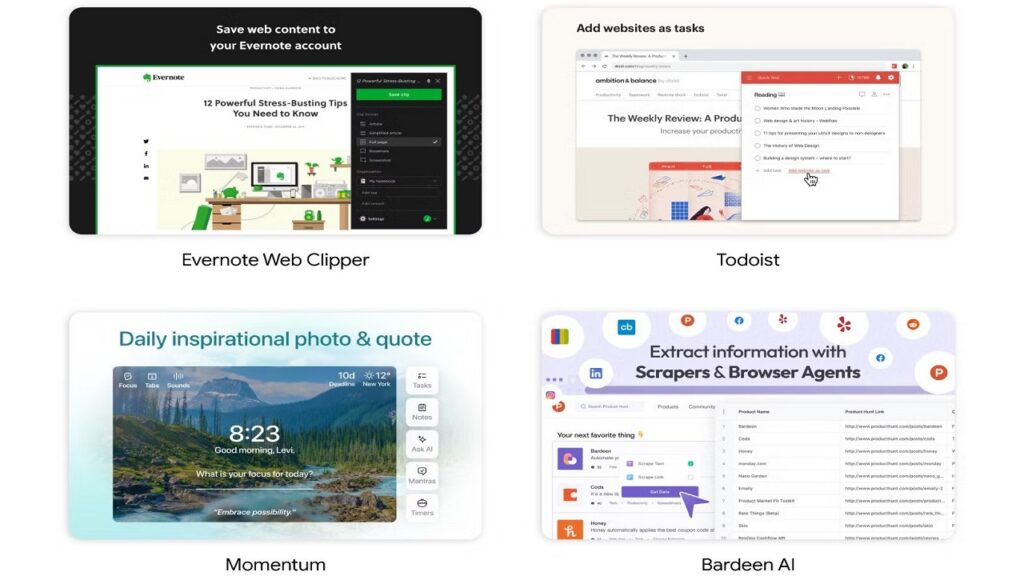Image resolution: width=1024 pixels, height=576 pixels.
Task: Click the browser reload icon in Todoist screenshot
Action: point(605,66)
